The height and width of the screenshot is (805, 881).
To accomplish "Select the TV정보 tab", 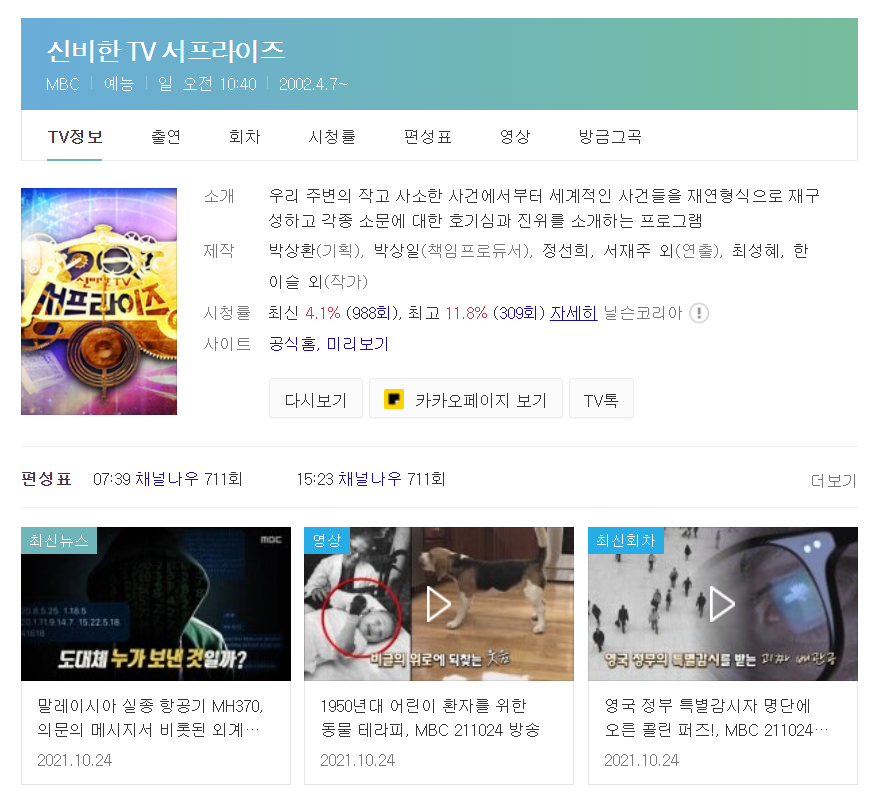I will tap(75, 137).
